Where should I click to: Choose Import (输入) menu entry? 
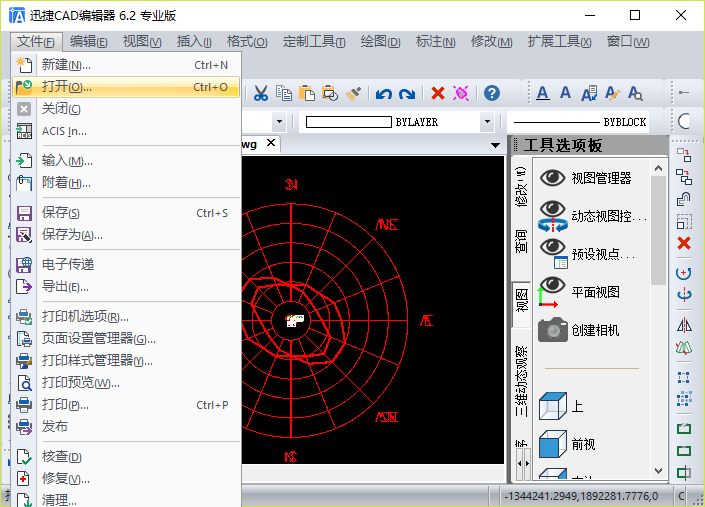(126, 160)
